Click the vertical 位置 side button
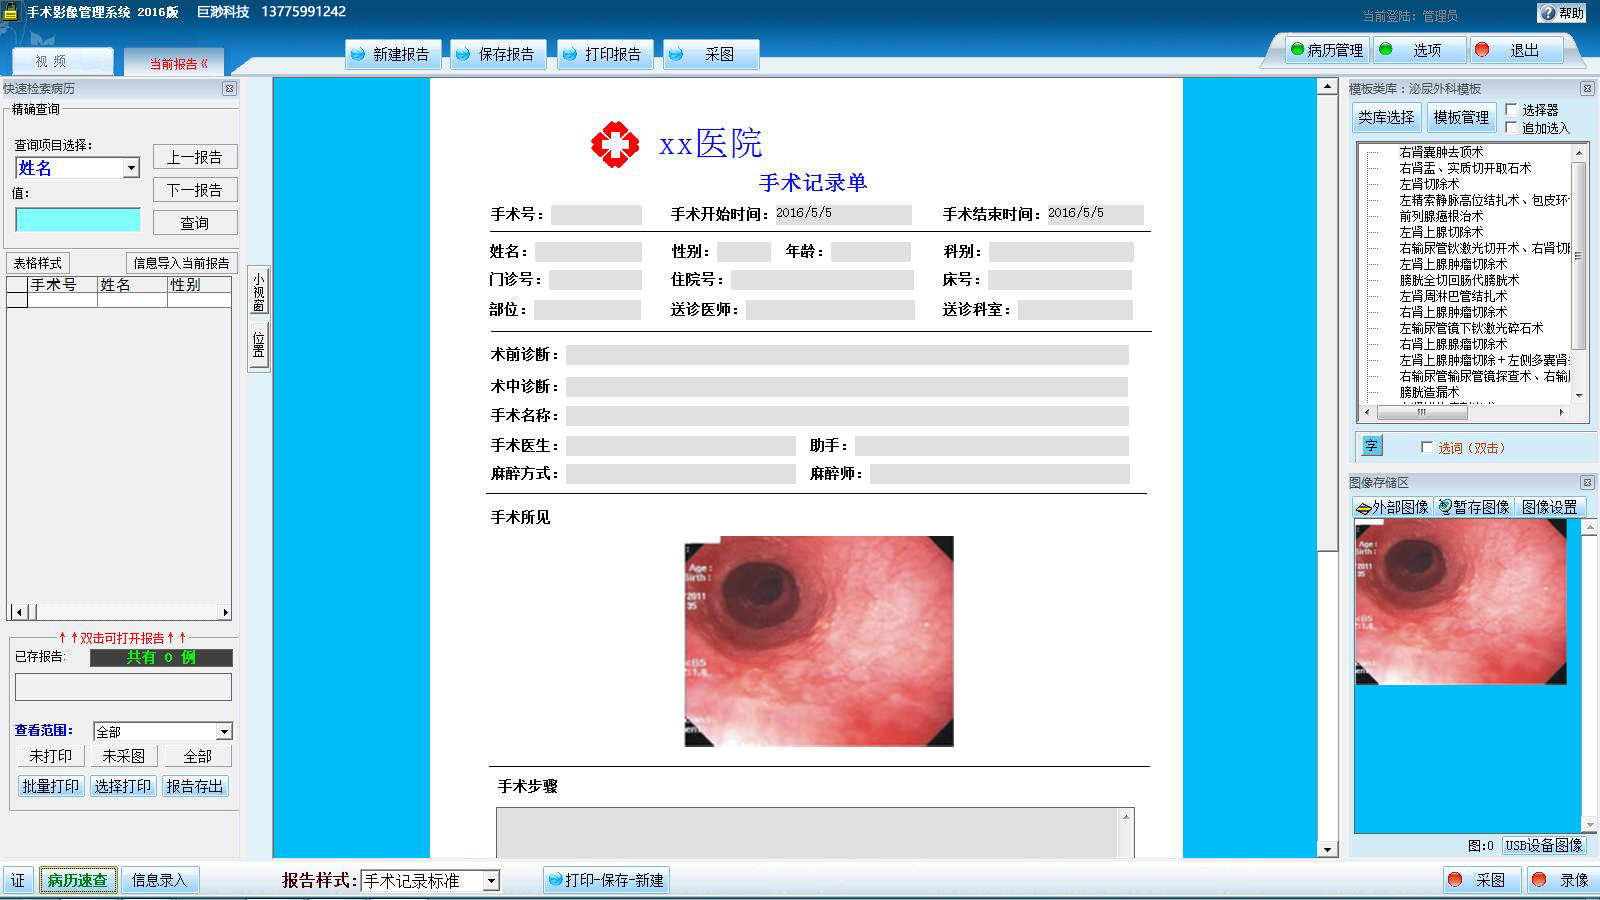 tap(258, 344)
